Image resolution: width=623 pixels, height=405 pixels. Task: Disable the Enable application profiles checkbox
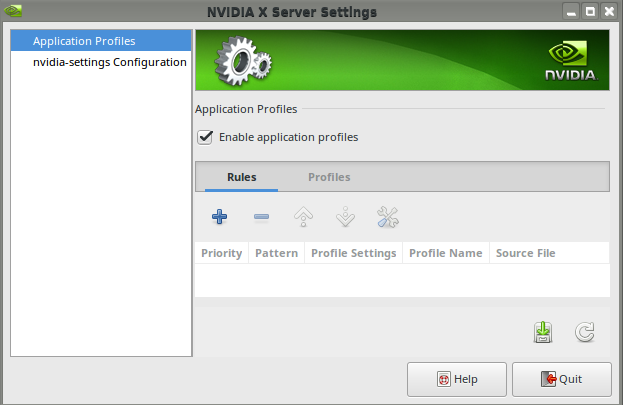[206, 137]
